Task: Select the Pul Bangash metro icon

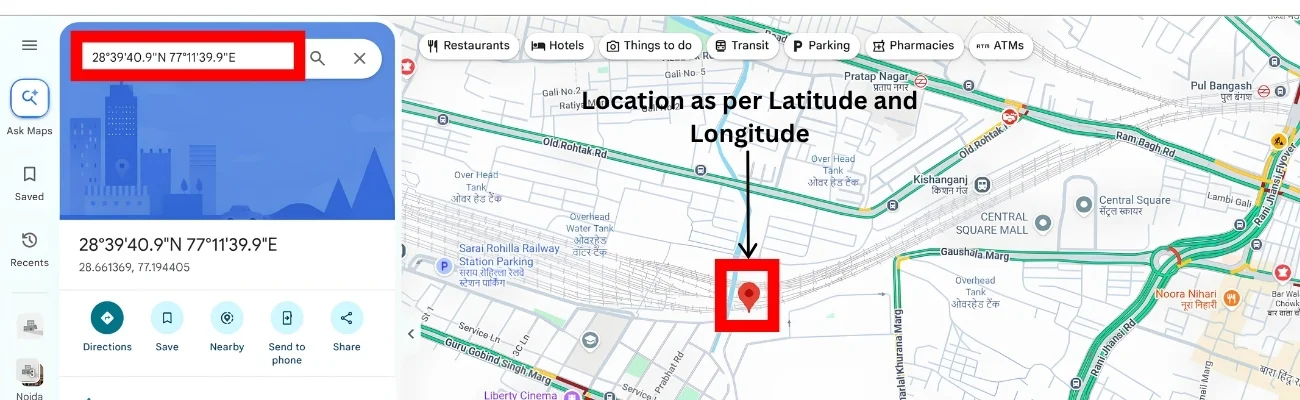Action: tap(1263, 90)
